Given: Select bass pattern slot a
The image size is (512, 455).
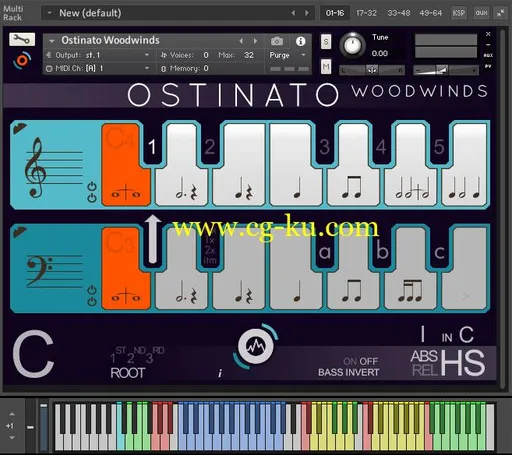Looking at the screenshot, I should (x=325, y=252).
